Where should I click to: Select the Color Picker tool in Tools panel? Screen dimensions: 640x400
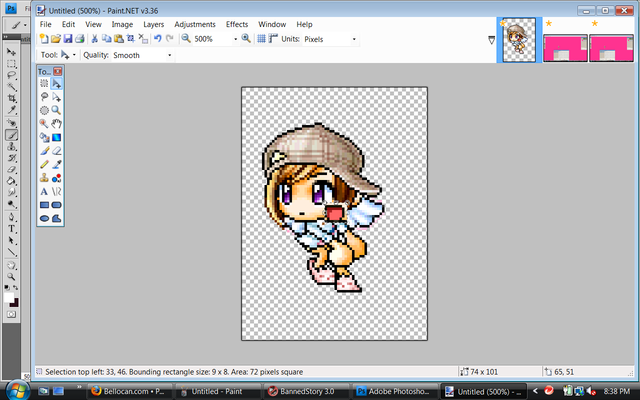click(56, 164)
